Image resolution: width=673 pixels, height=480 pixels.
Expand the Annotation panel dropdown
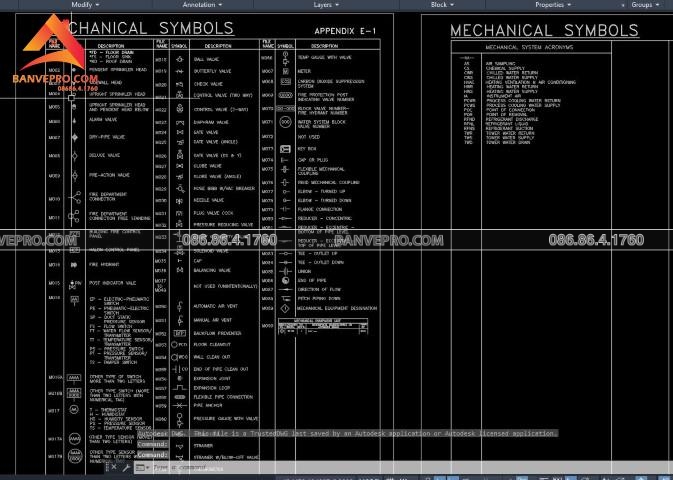(x=202, y=5)
